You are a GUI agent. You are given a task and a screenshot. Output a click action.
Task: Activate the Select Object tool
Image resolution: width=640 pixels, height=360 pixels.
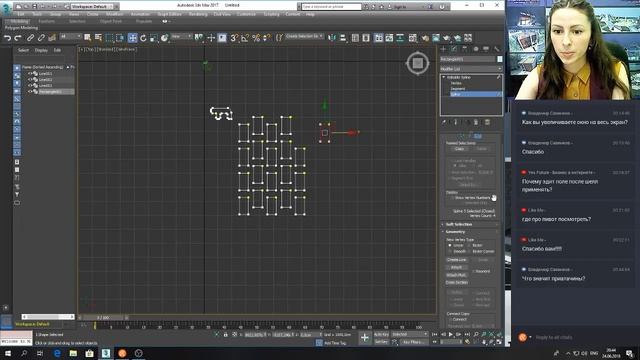tap(87, 38)
